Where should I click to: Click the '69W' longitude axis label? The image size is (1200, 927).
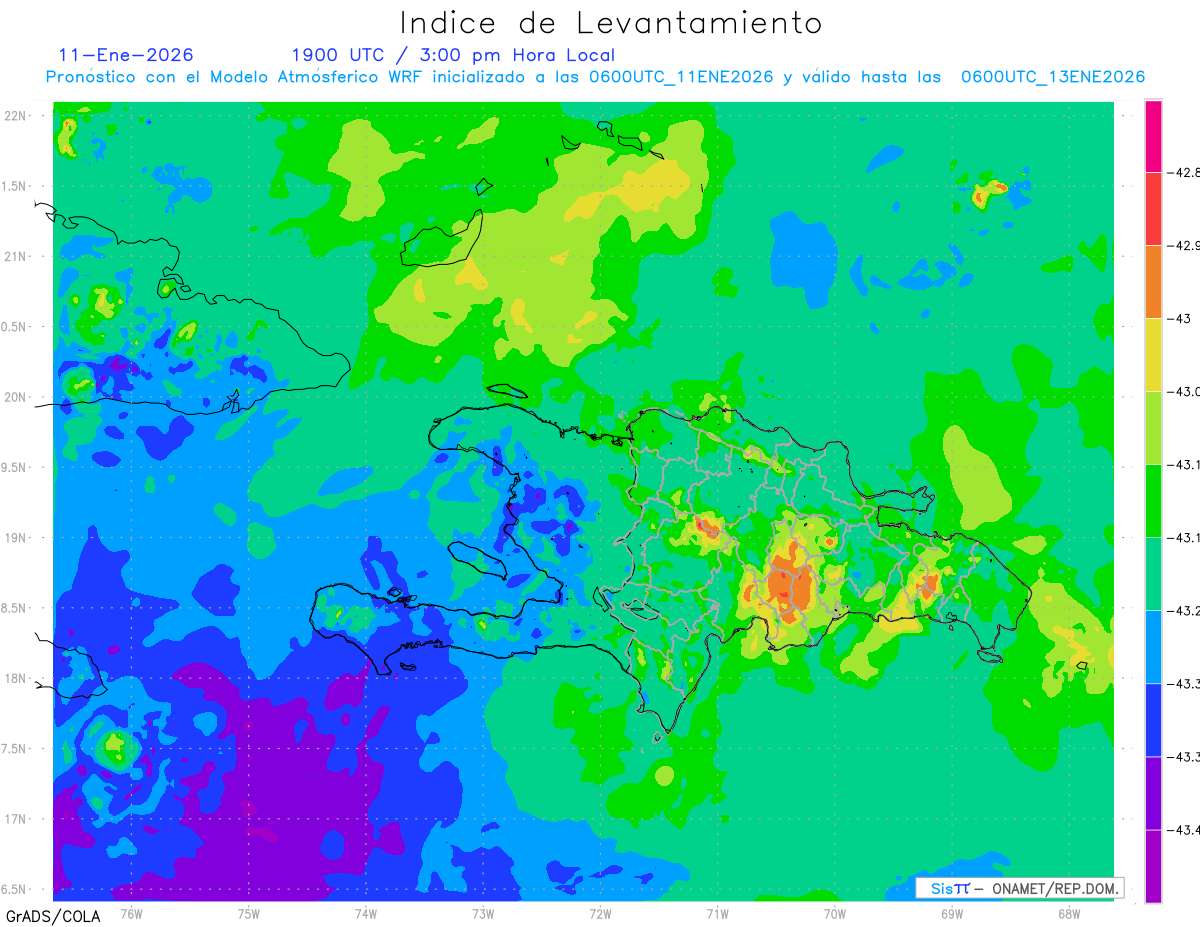tap(952, 913)
